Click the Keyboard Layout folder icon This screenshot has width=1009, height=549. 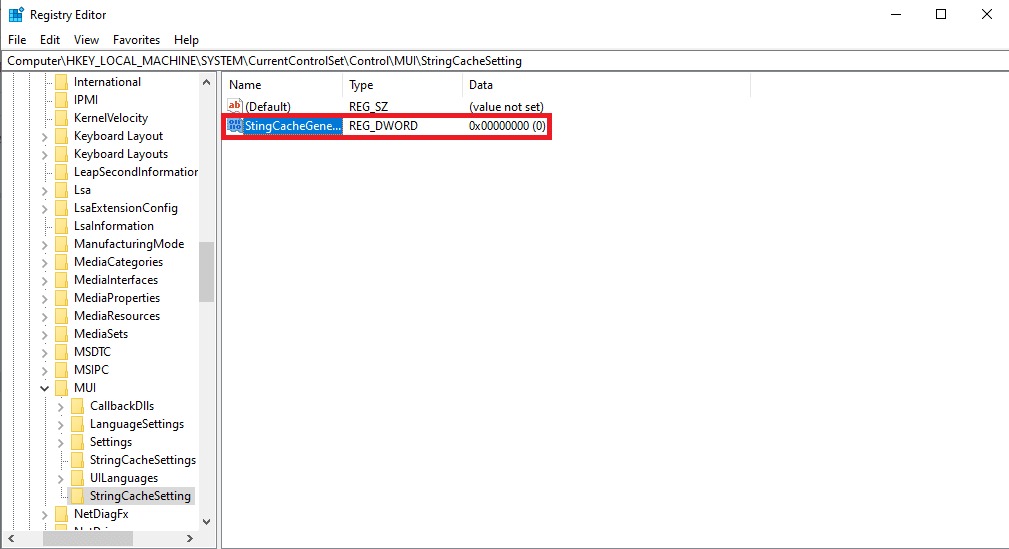click(62, 136)
